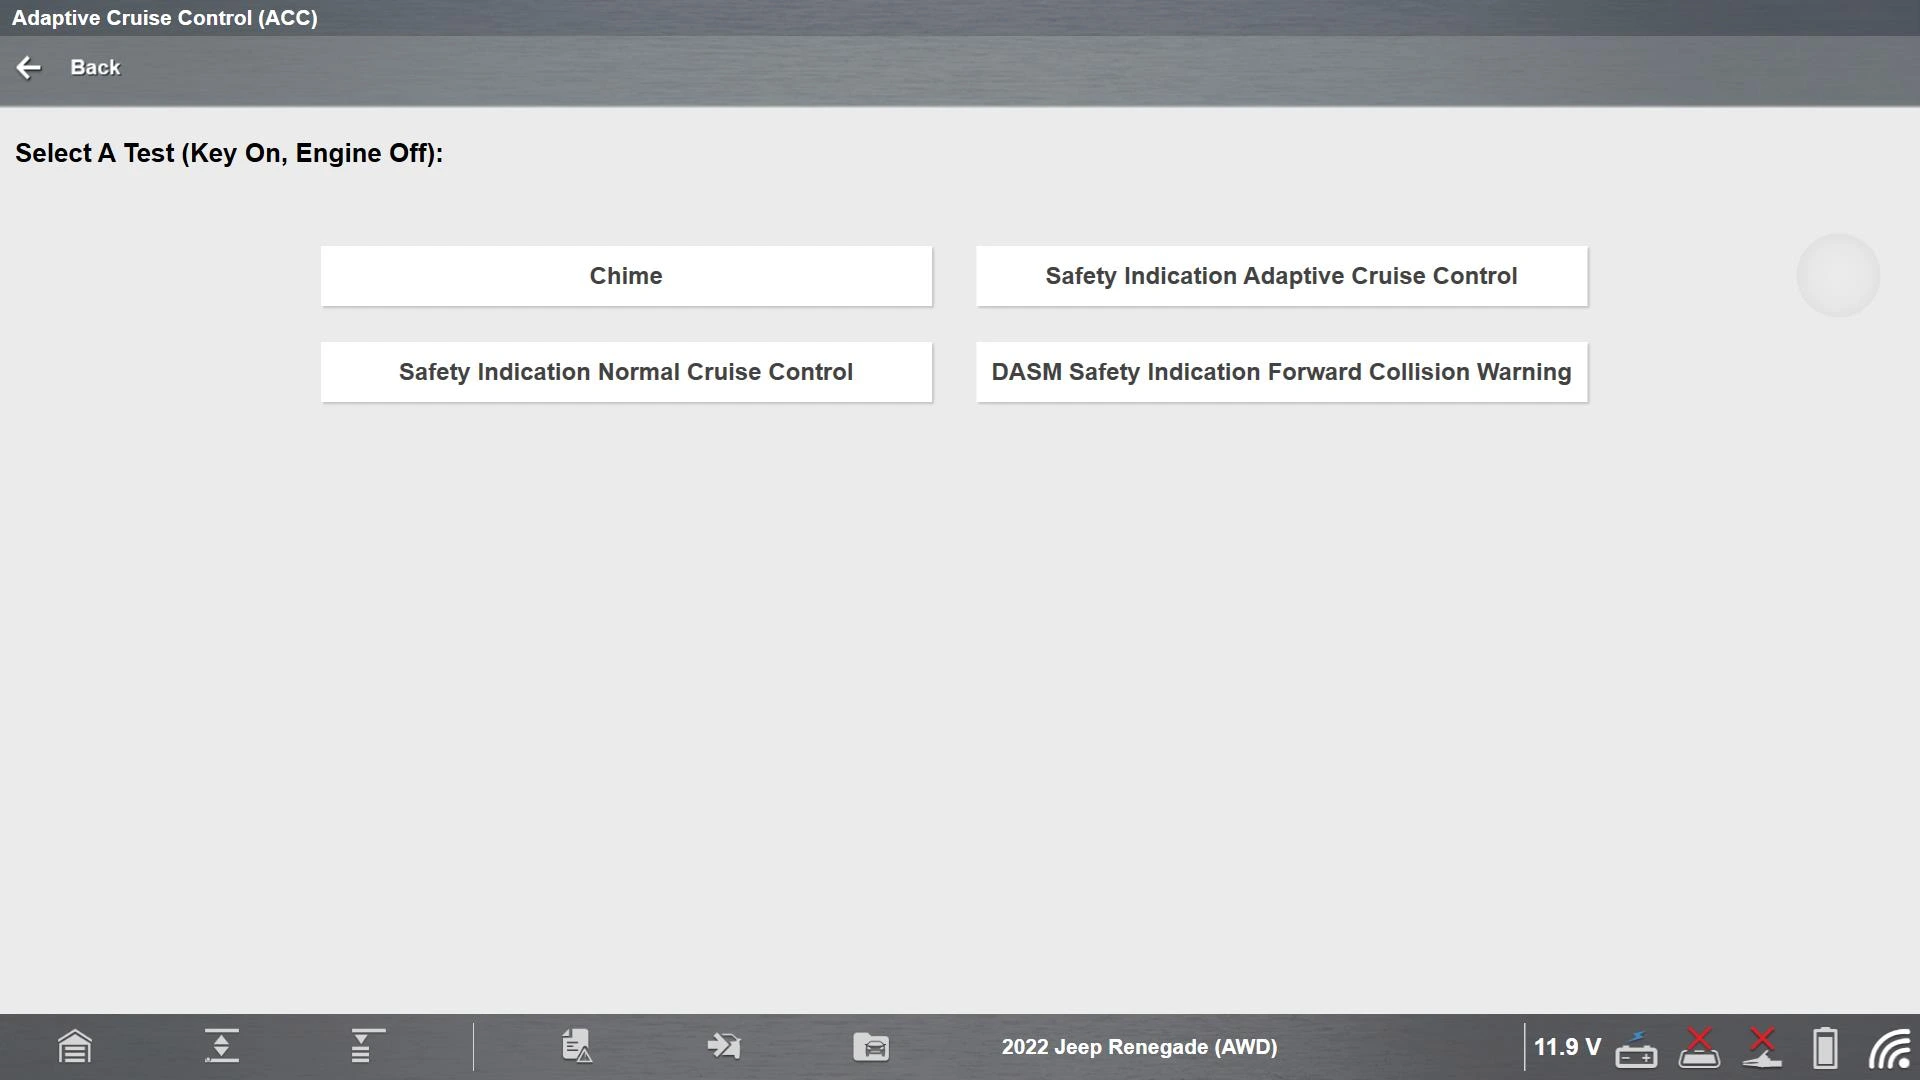
Task: Check the tablet battery level icon
Action: pyautogui.click(x=1825, y=1048)
